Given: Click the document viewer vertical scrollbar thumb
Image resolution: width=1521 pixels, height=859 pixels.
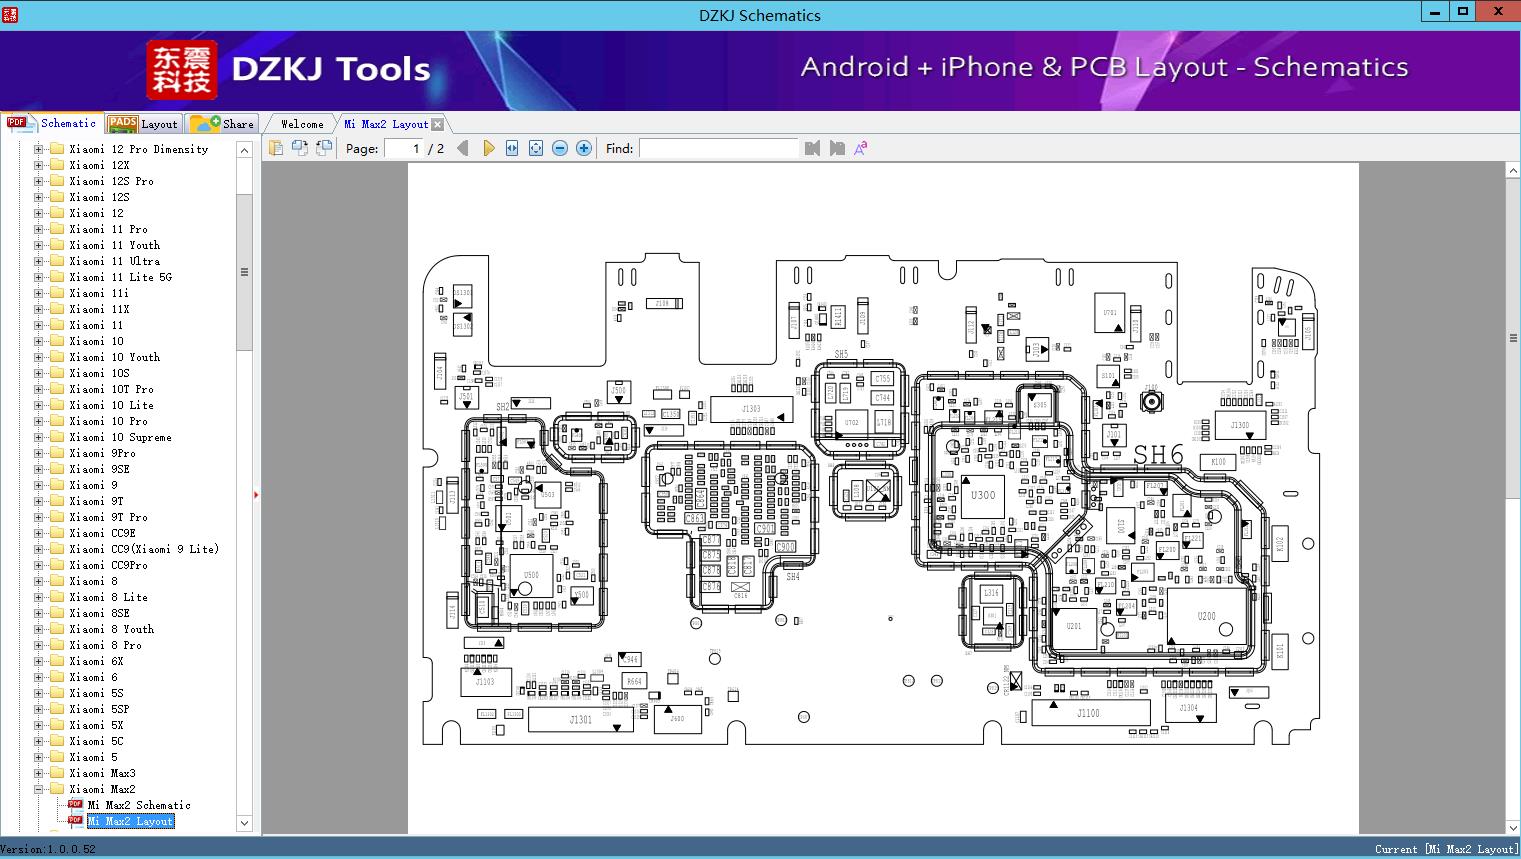Looking at the screenshot, I should (1513, 338).
